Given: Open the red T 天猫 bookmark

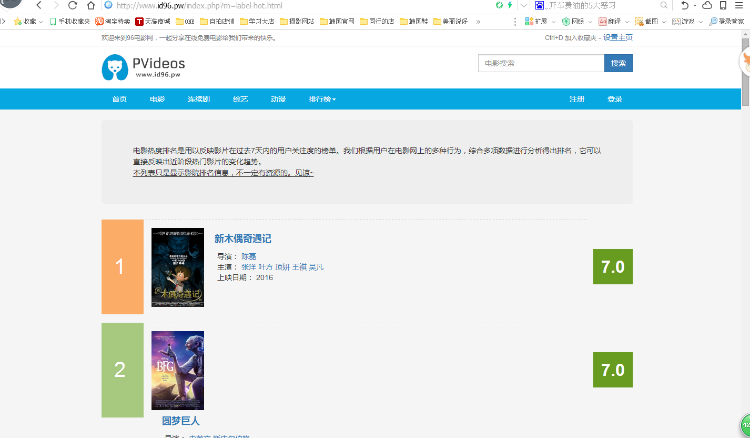Looking at the screenshot, I should (x=153, y=22).
